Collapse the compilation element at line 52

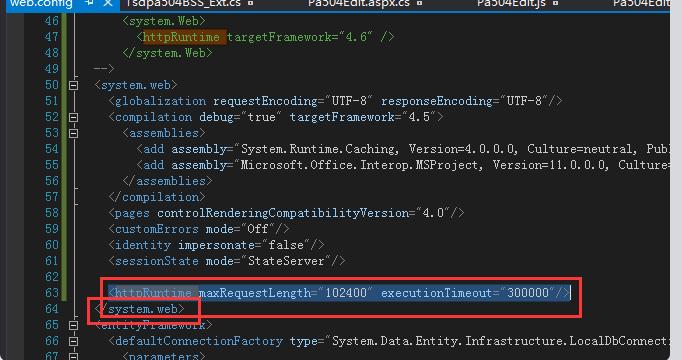(74, 117)
